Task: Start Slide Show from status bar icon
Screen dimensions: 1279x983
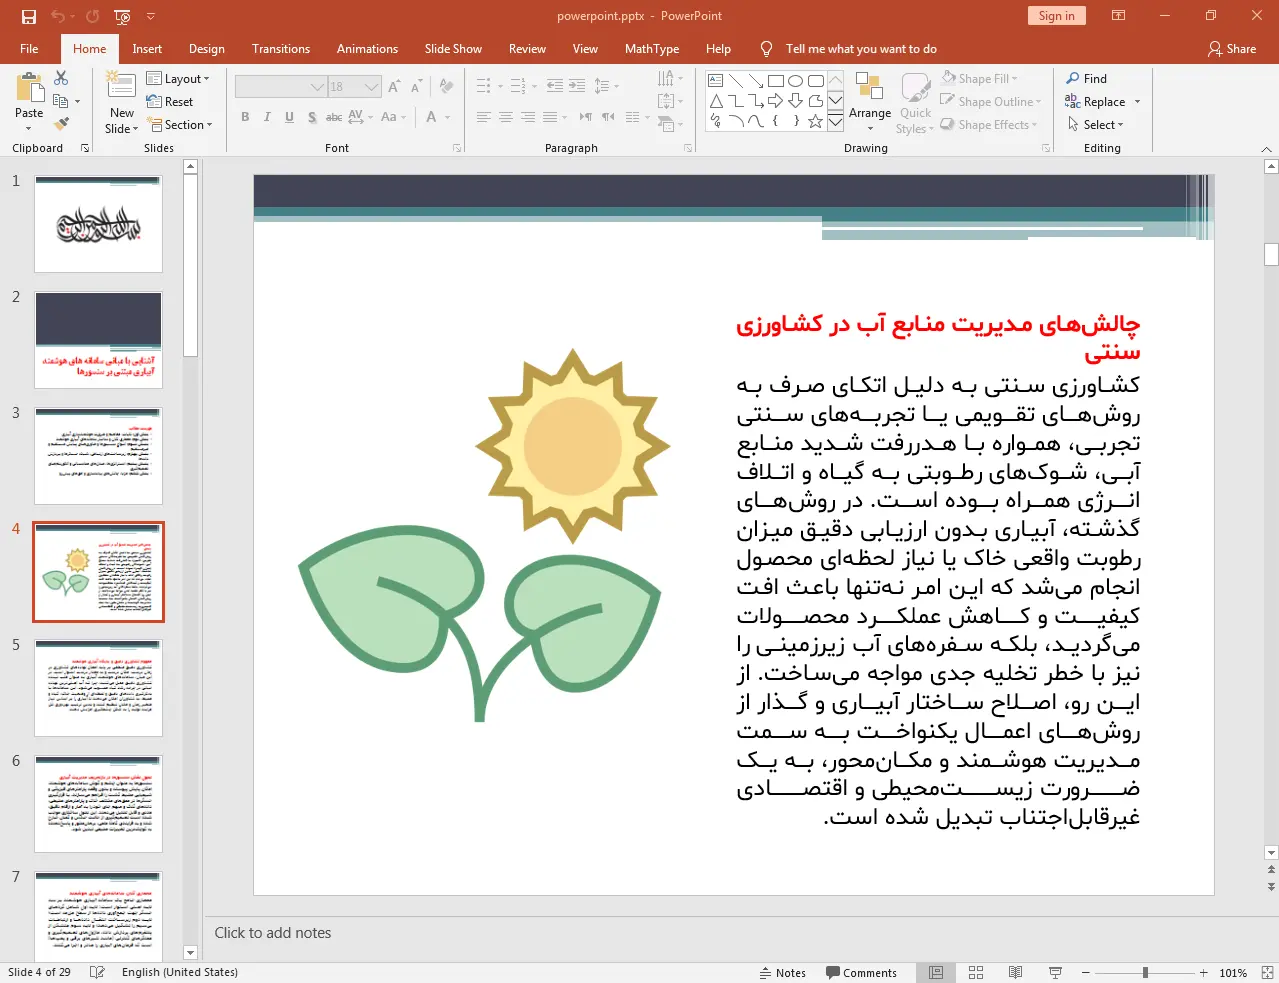Action: [x=1055, y=972]
